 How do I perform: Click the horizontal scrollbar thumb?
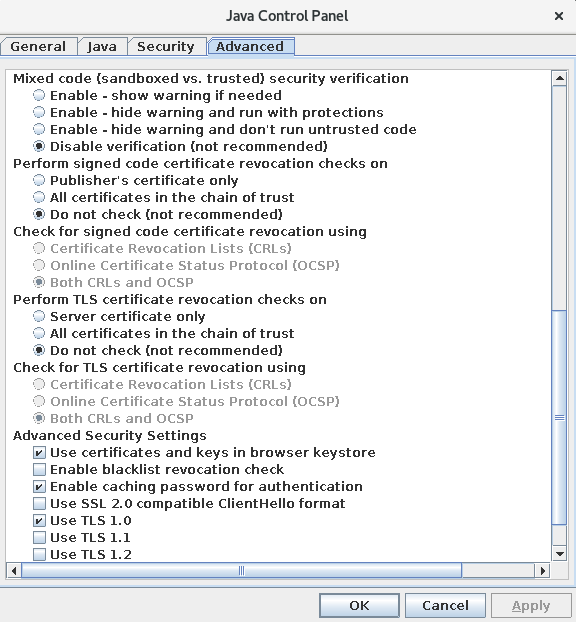coord(242,571)
